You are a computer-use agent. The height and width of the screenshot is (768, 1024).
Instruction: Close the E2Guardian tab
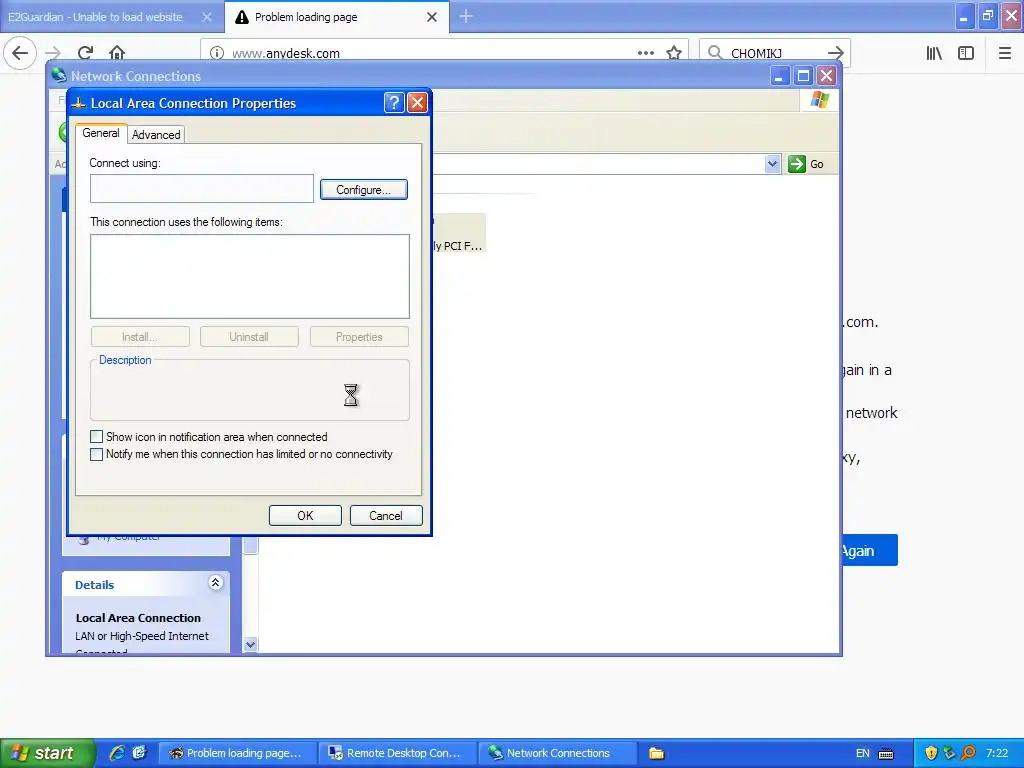[x=207, y=17]
